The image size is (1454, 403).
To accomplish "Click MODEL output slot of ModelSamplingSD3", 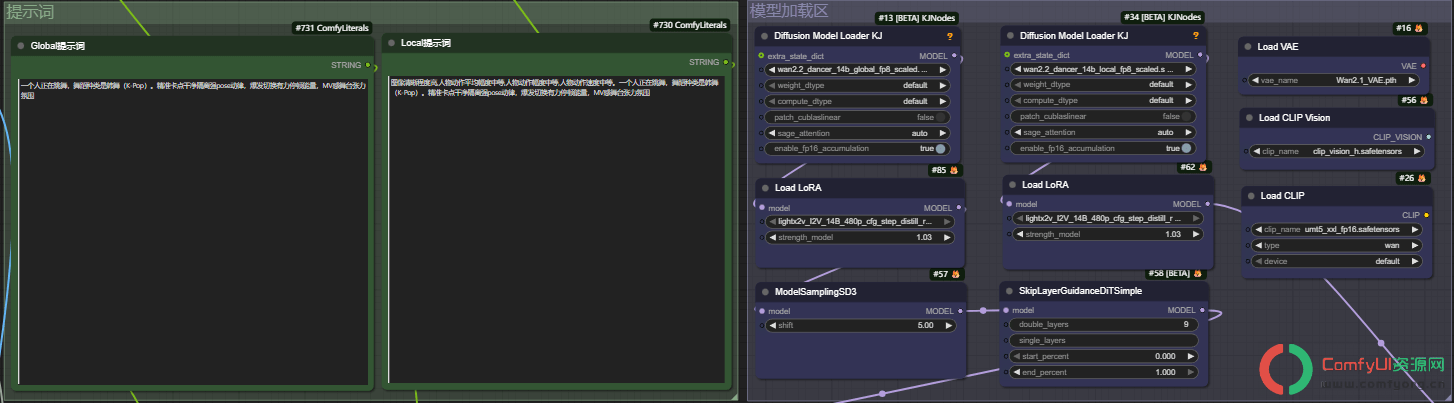I will [x=961, y=311].
